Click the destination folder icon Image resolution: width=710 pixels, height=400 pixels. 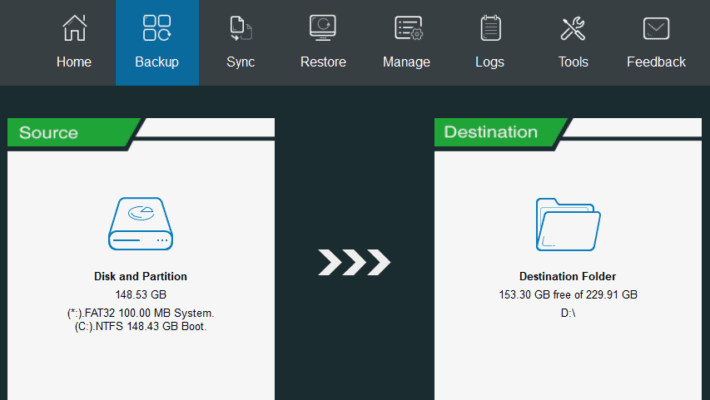click(x=568, y=224)
